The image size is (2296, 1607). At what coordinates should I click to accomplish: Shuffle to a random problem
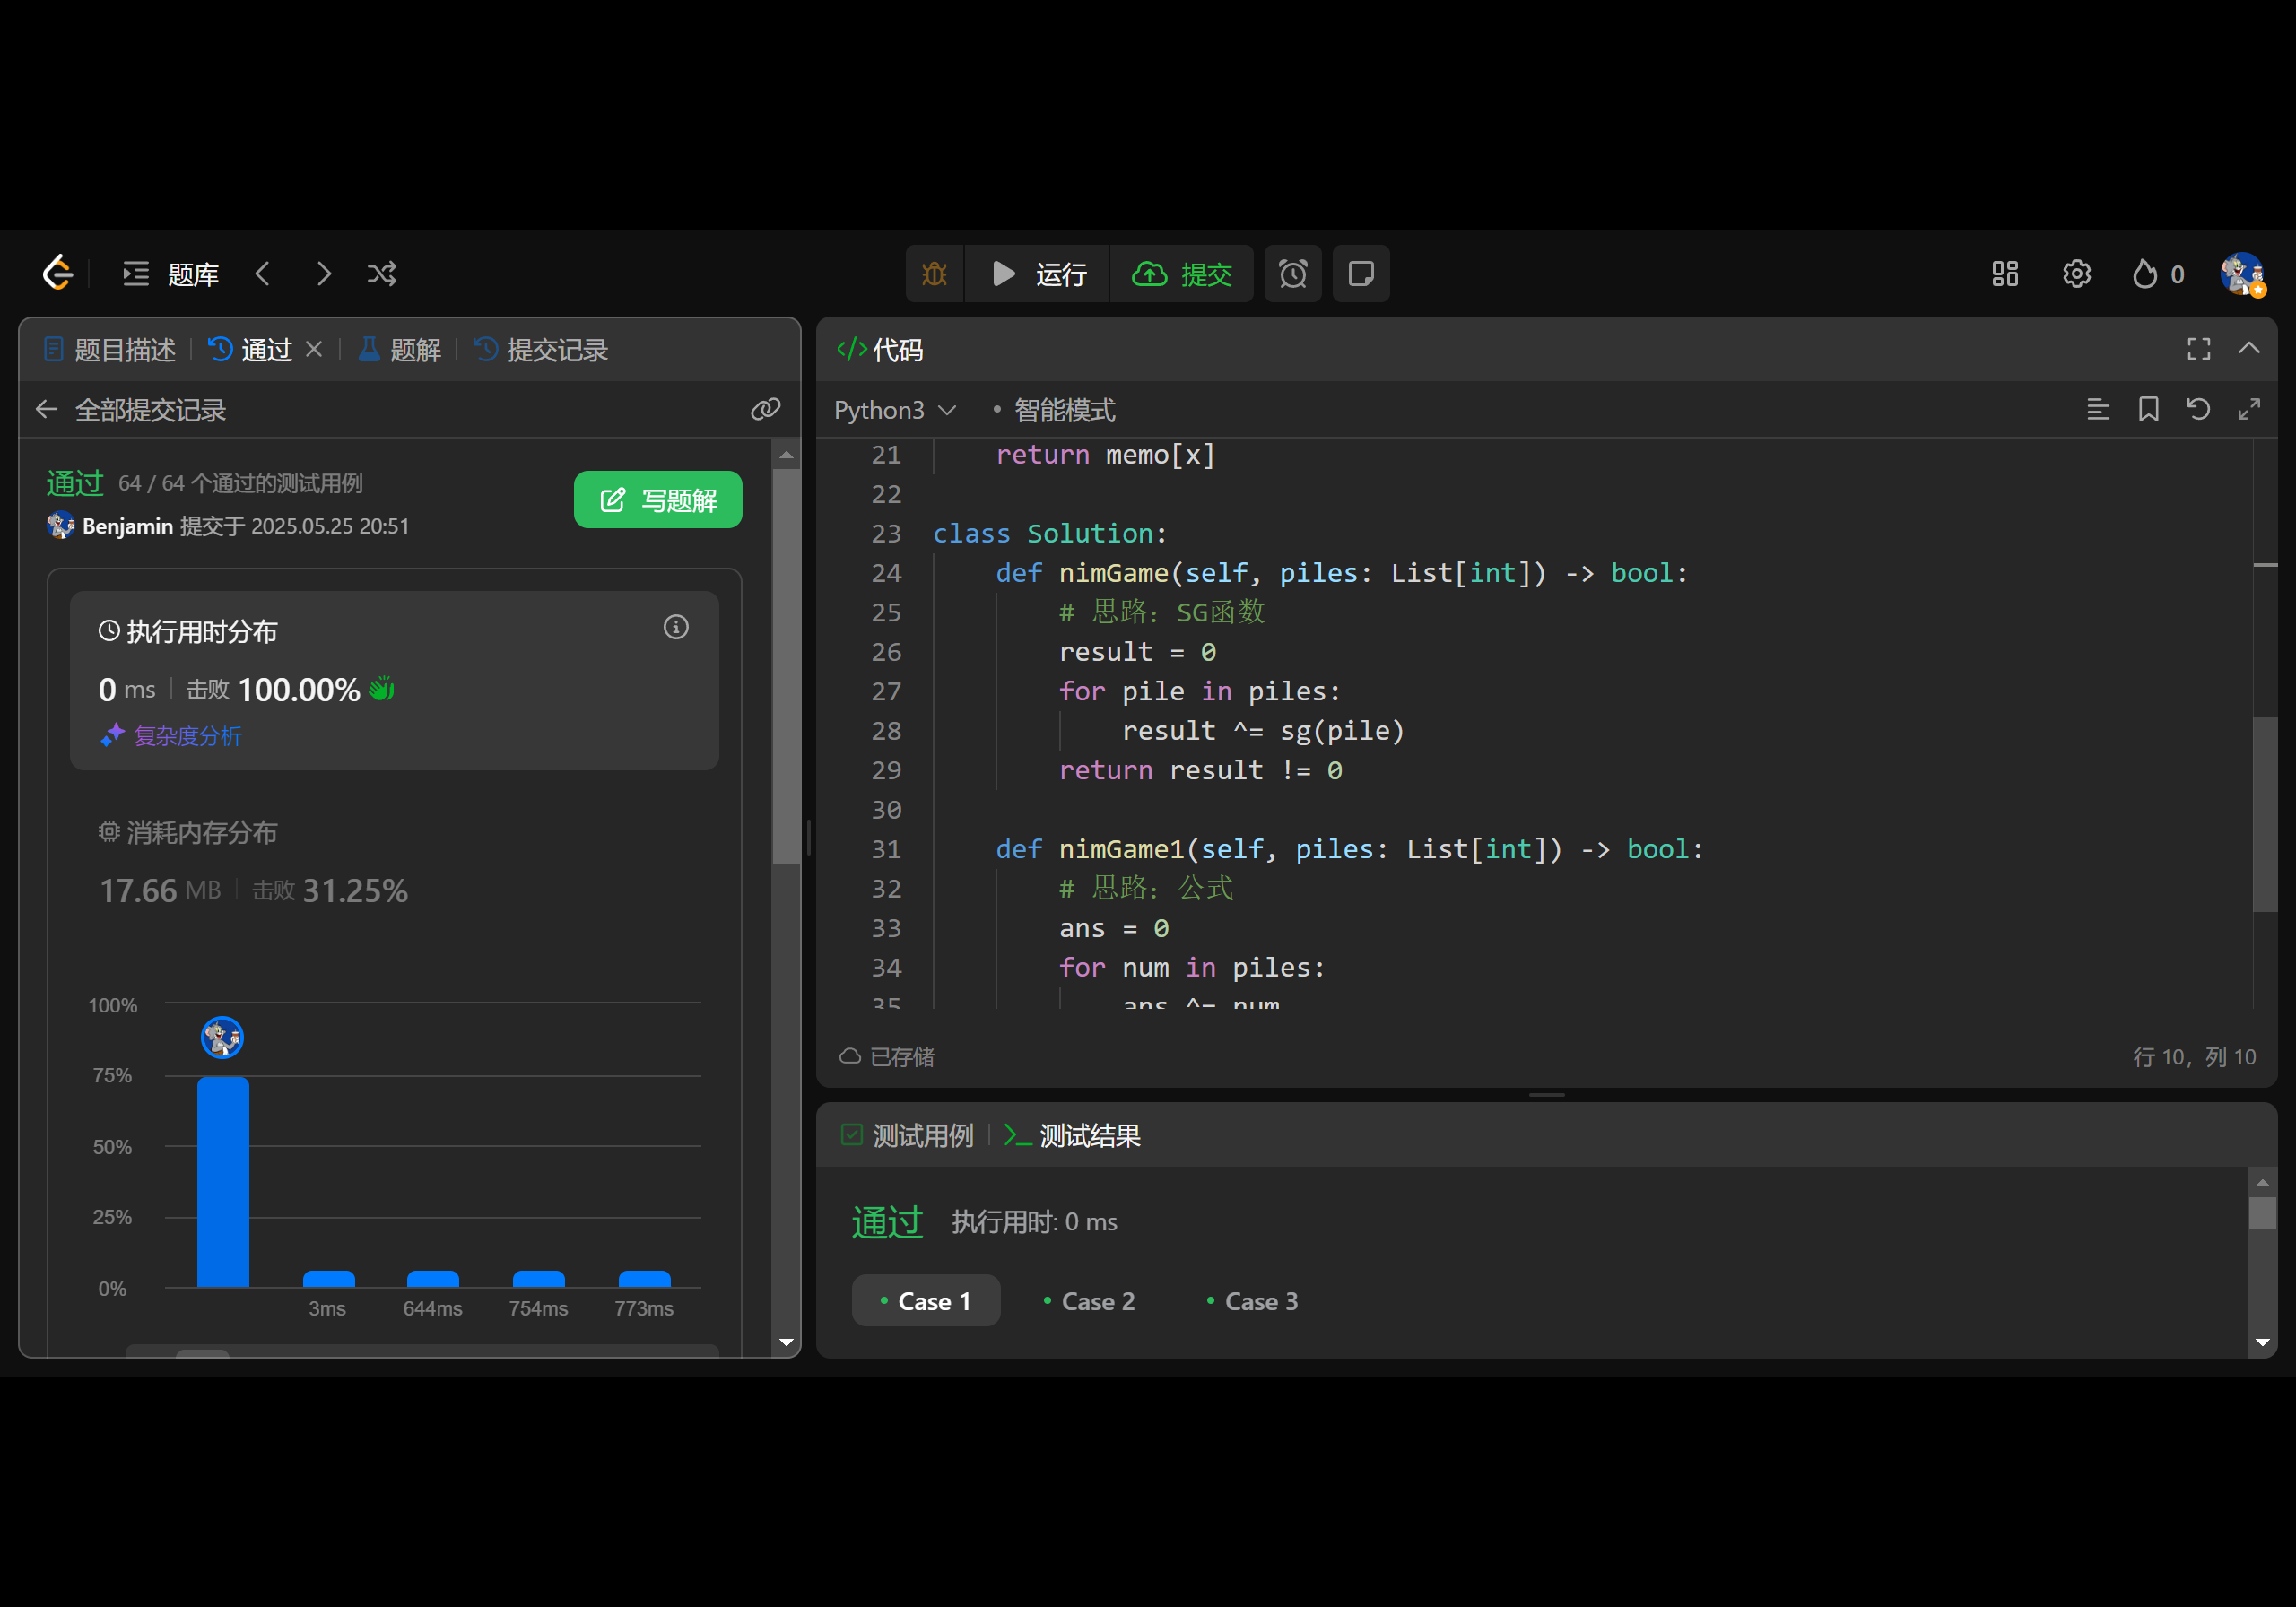point(382,274)
